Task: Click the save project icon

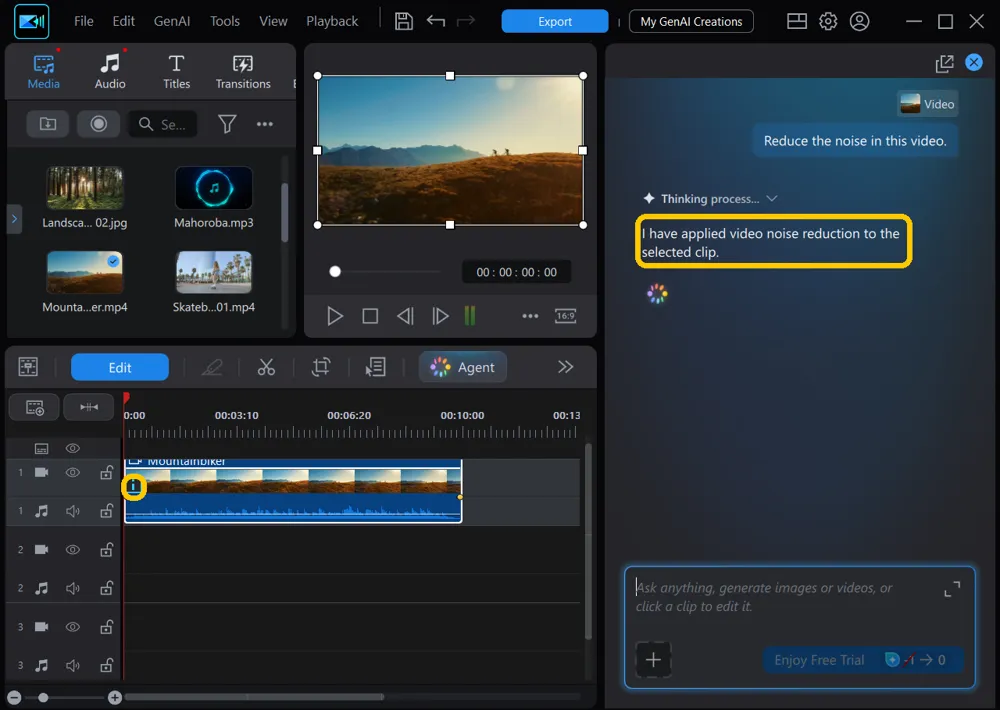Action: (x=403, y=21)
